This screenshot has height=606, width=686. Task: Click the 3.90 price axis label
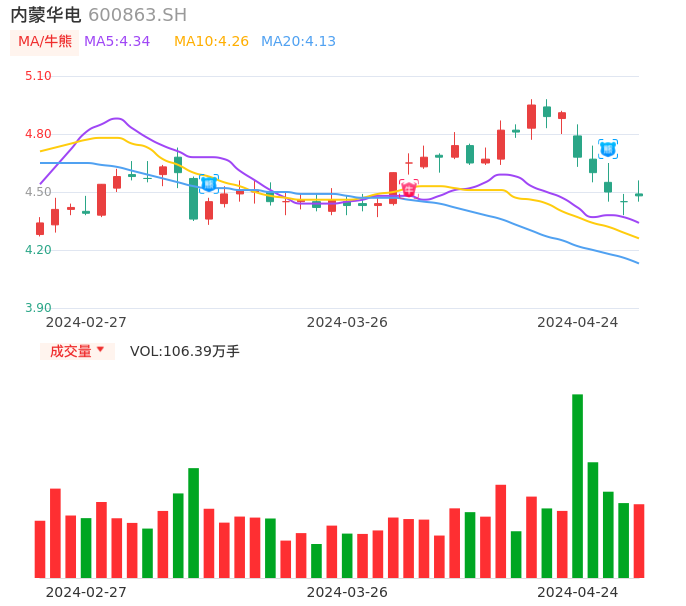coord(38,308)
